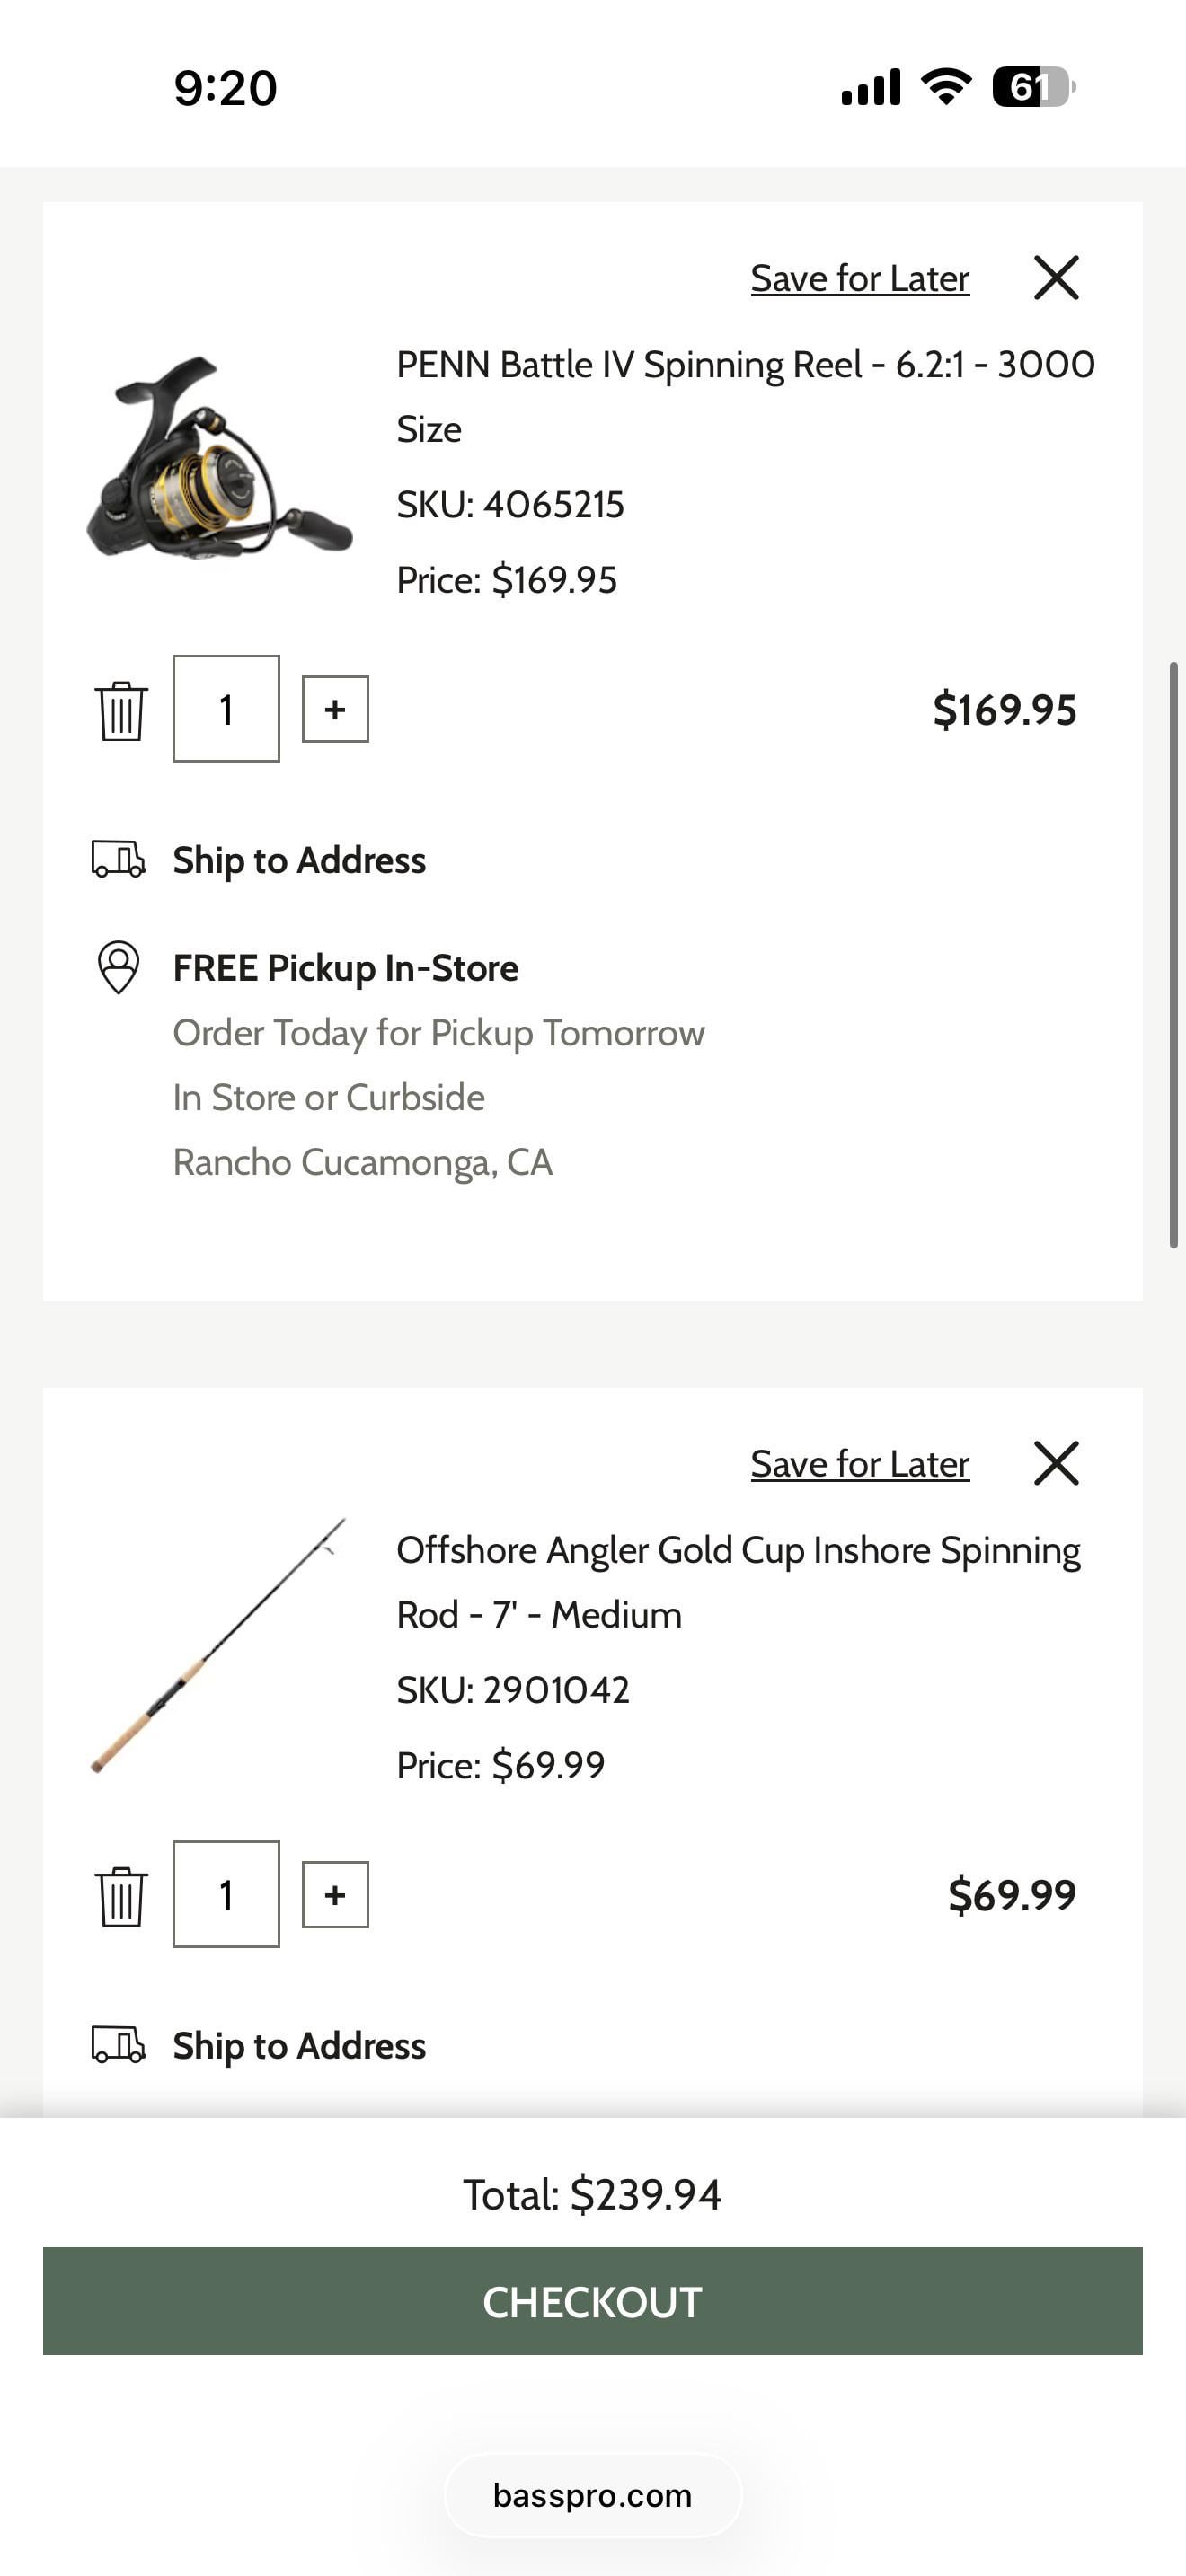Remove Offshore Angler rod using X icon
The height and width of the screenshot is (2576, 1186).
pyautogui.click(x=1056, y=1464)
